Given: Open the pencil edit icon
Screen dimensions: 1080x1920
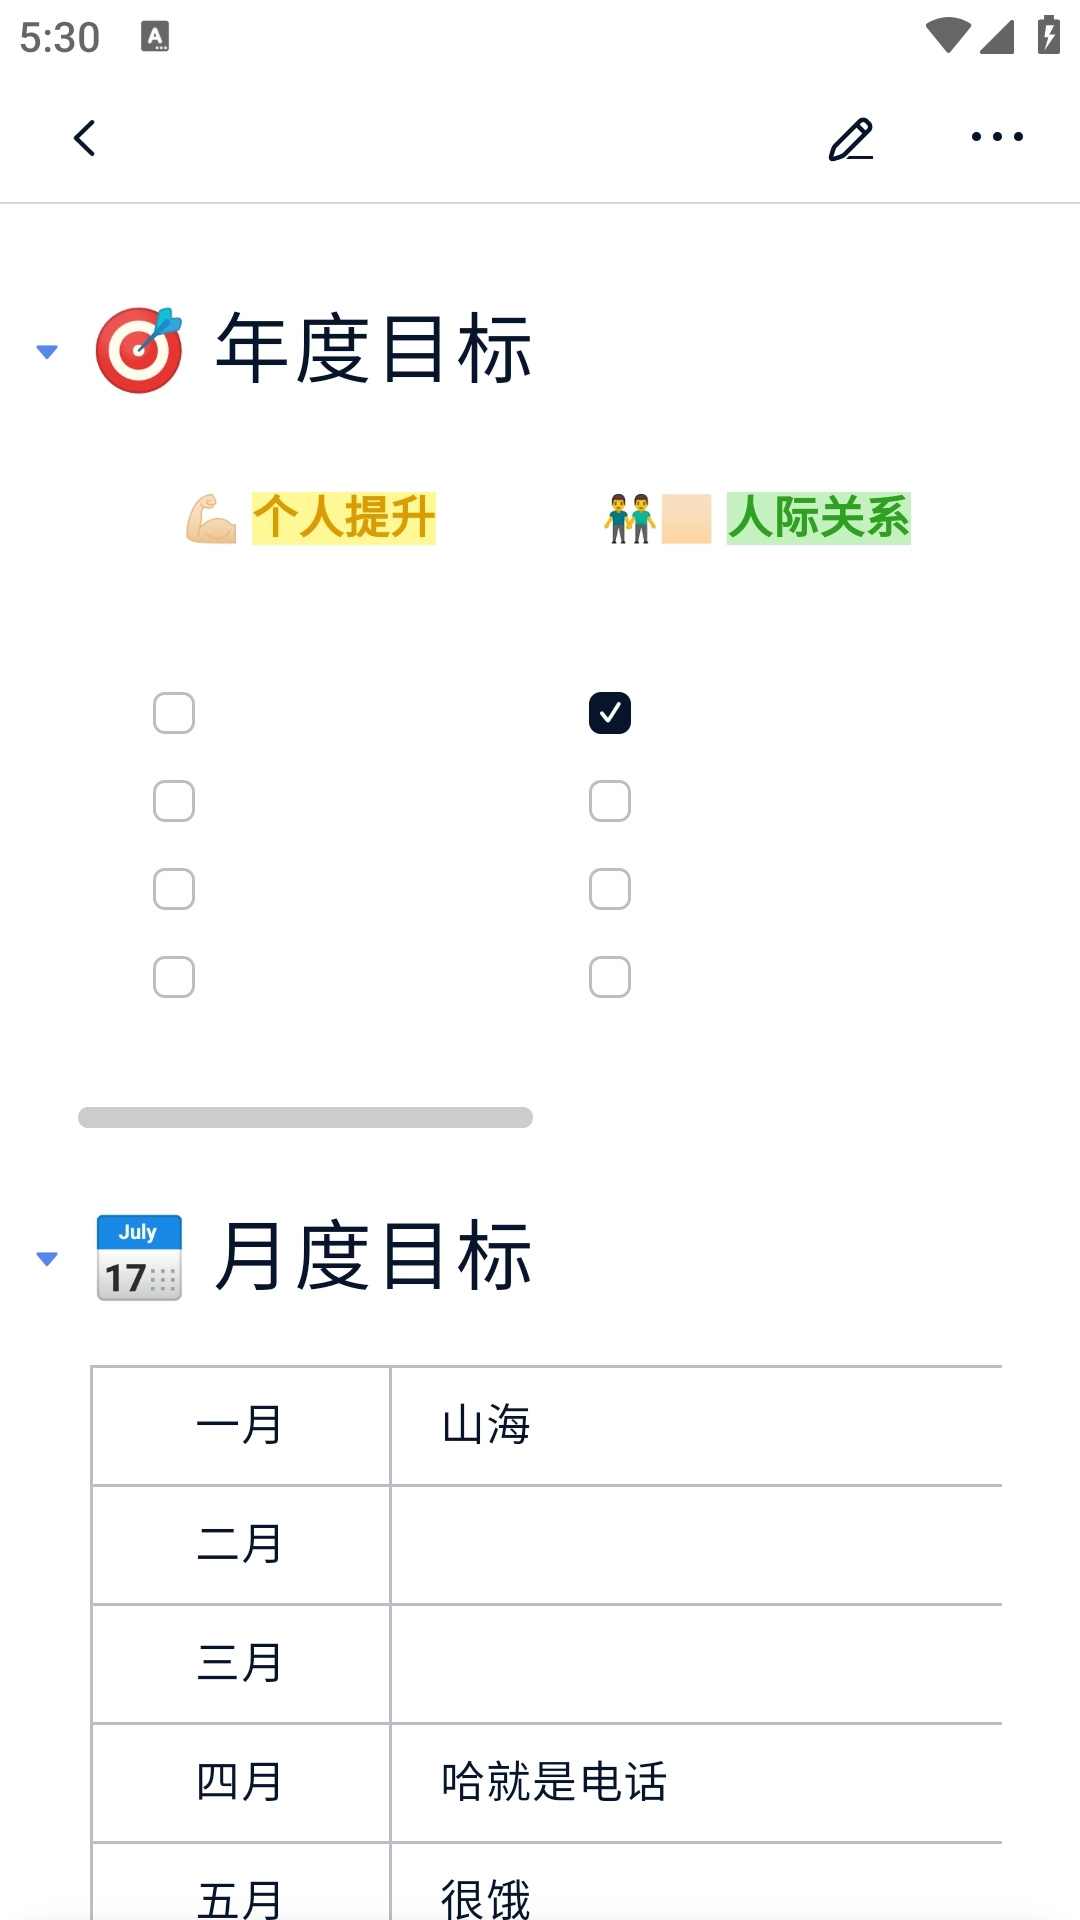Looking at the screenshot, I should coord(851,139).
